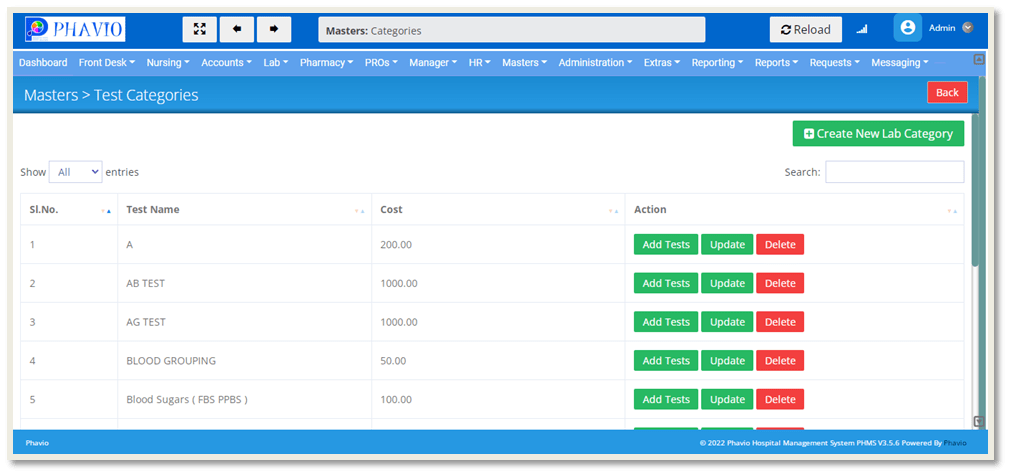Sort by the Action column
Image resolution: width=1009 pixels, height=475 pixels.
point(795,209)
